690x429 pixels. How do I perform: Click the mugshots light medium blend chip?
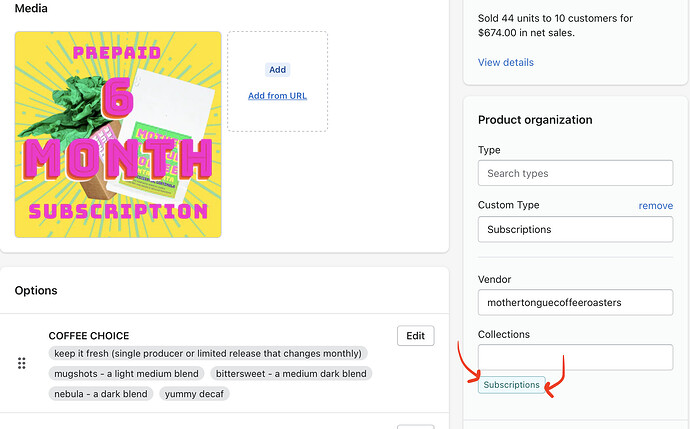(x=126, y=374)
